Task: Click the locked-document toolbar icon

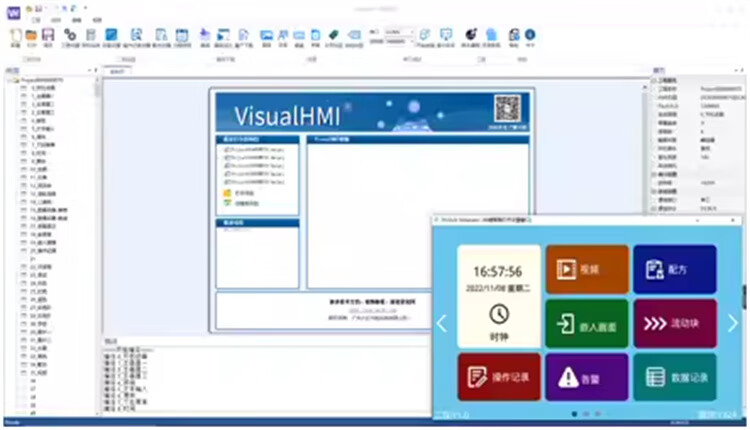Action: [x=514, y=34]
